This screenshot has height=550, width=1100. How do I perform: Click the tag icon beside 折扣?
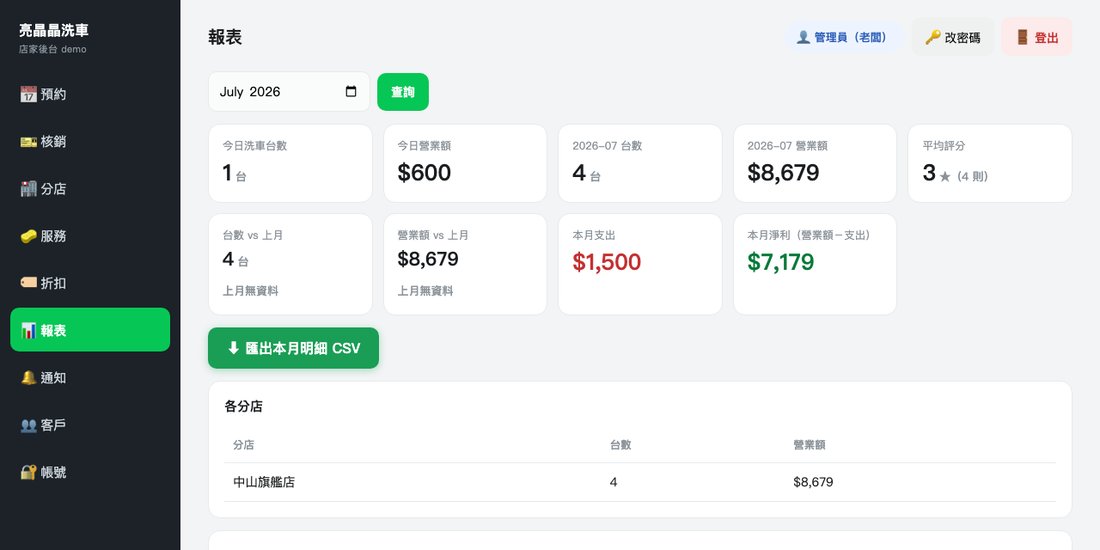pos(28,283)
